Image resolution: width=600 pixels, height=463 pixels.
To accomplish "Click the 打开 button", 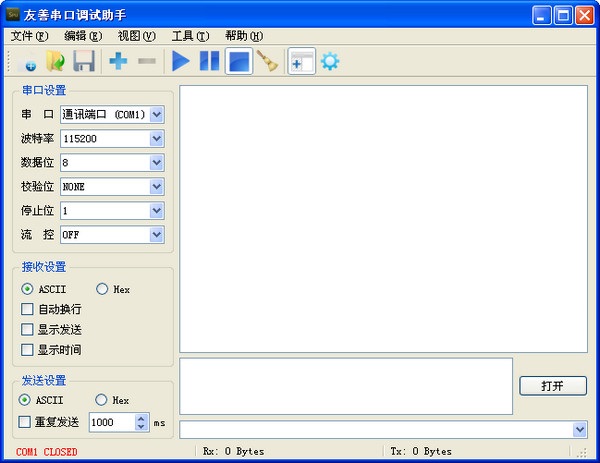I will pos(552,386).
